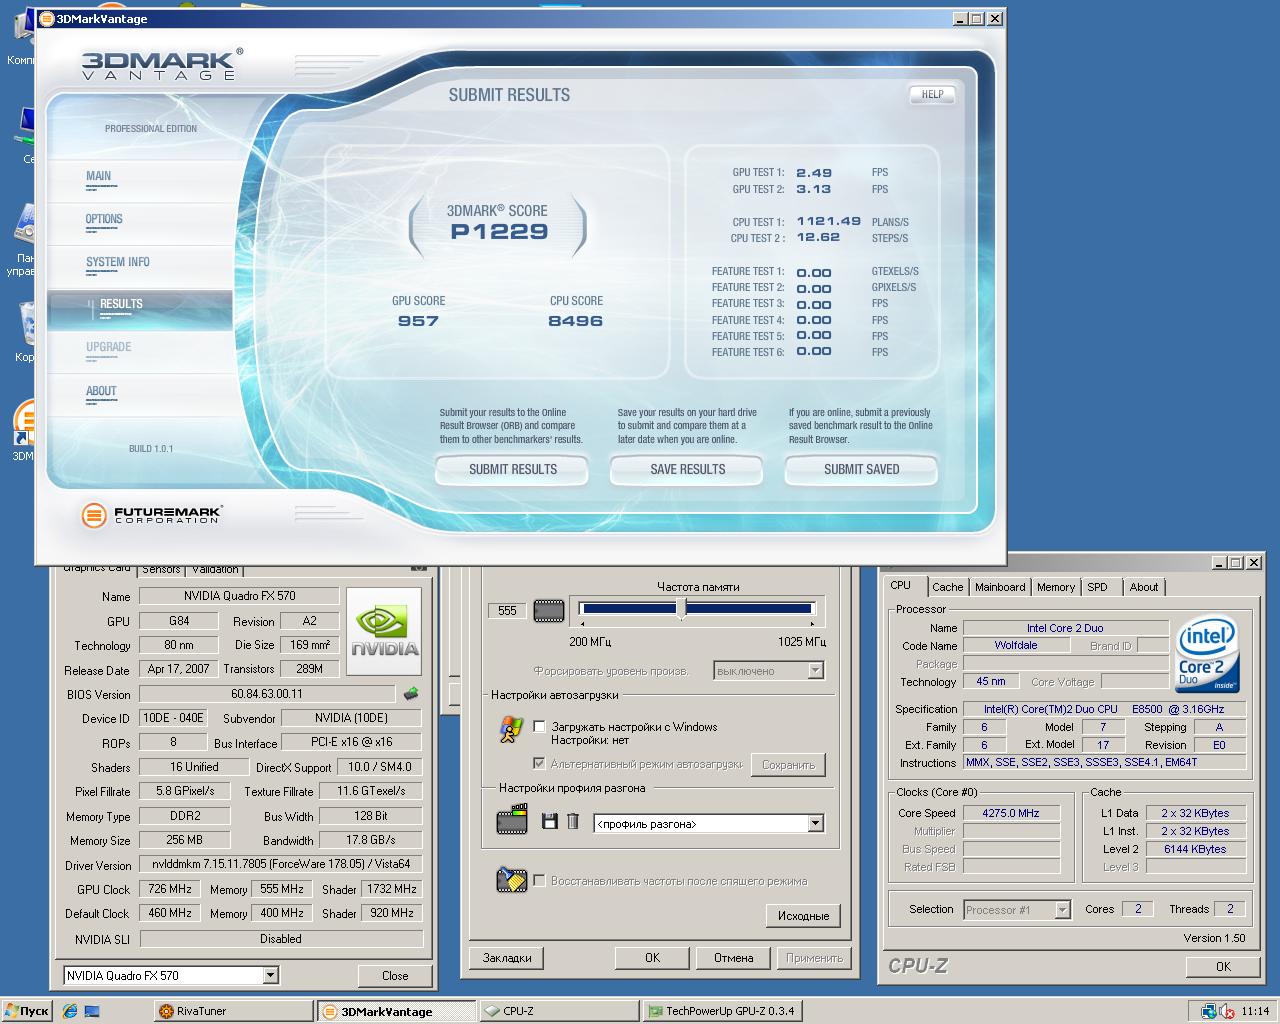Image resolution: width=1280 pixels, height=1024 pixels.
Task: Open System Info in 3DMark Vantage
Action: coord(117,262)
